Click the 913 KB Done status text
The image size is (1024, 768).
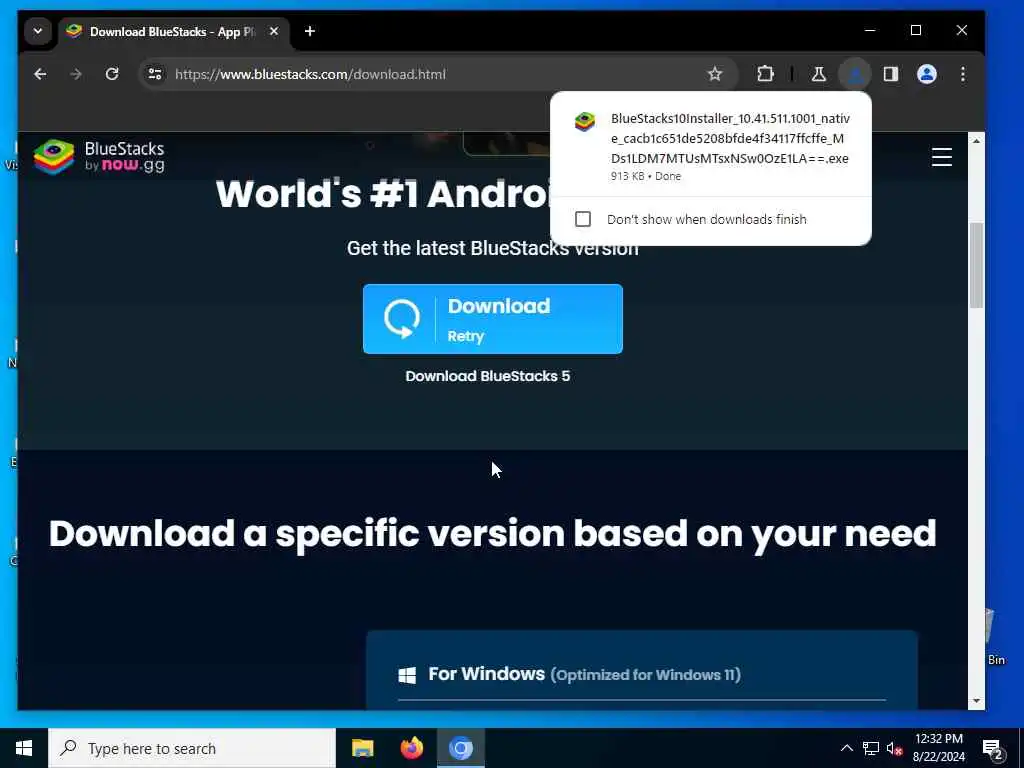point(646,176)
